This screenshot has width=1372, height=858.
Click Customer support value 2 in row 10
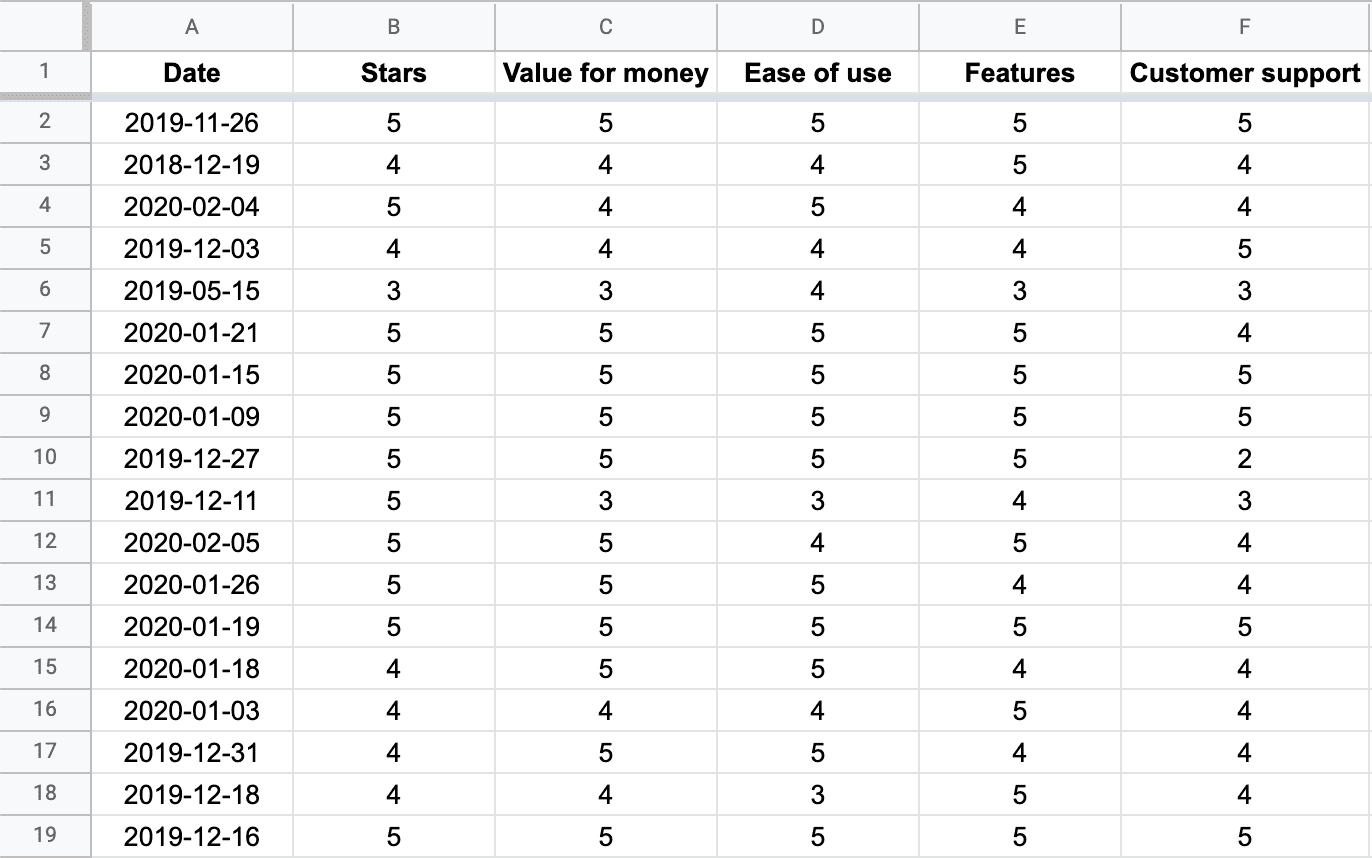pyautogui.click(x=1246, y=459)
